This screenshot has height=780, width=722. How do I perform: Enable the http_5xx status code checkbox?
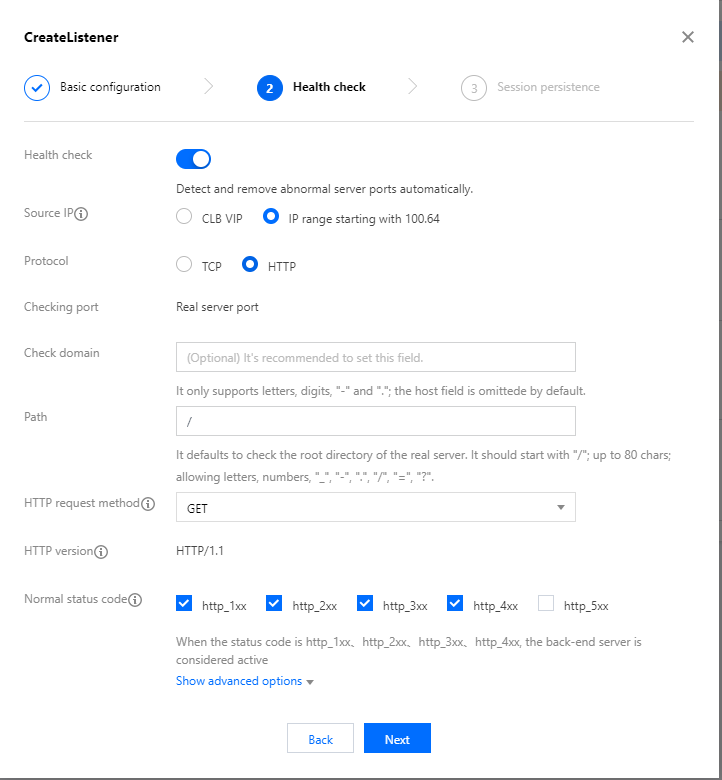tap(546, 603)
